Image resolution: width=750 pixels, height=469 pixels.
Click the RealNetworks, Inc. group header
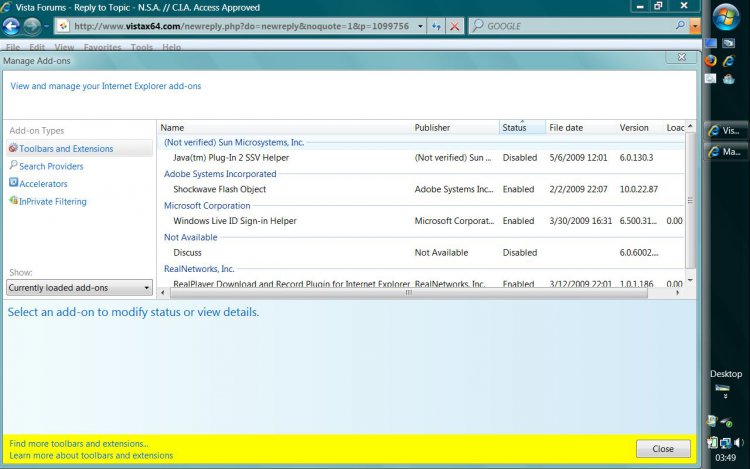click(199, 269)
